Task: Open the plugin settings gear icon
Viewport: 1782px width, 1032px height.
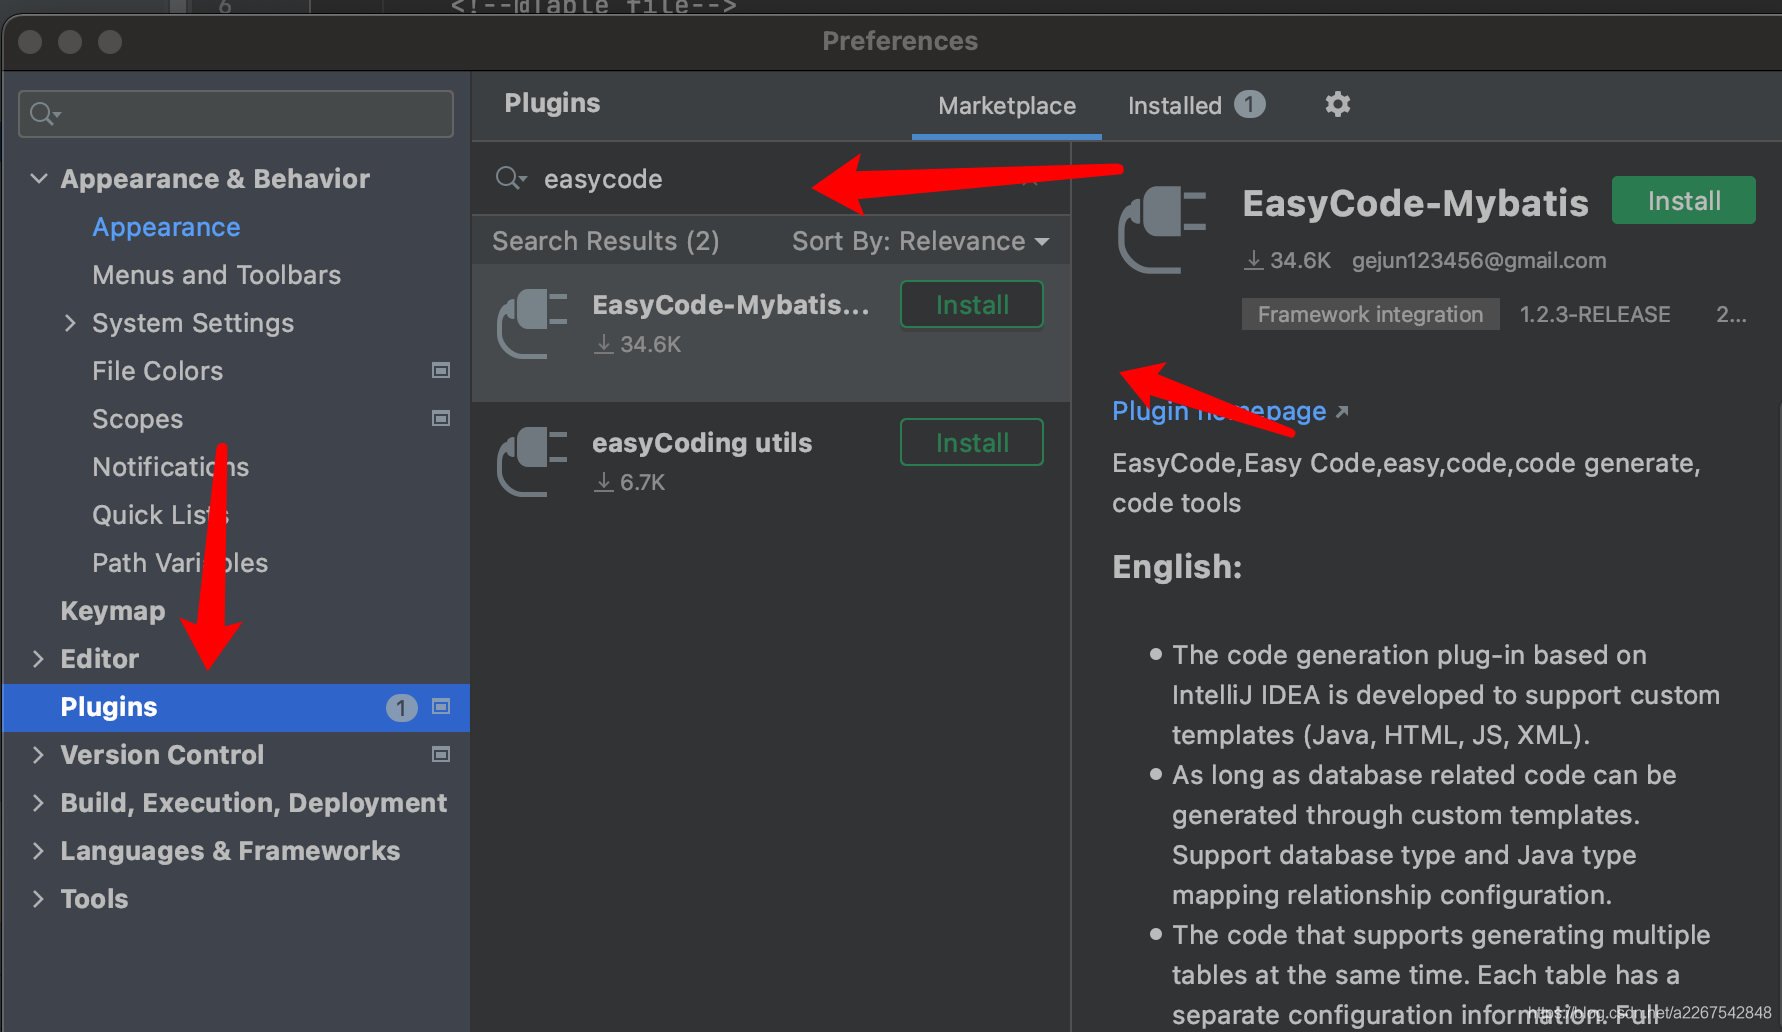Action: tap(1338, 104)
